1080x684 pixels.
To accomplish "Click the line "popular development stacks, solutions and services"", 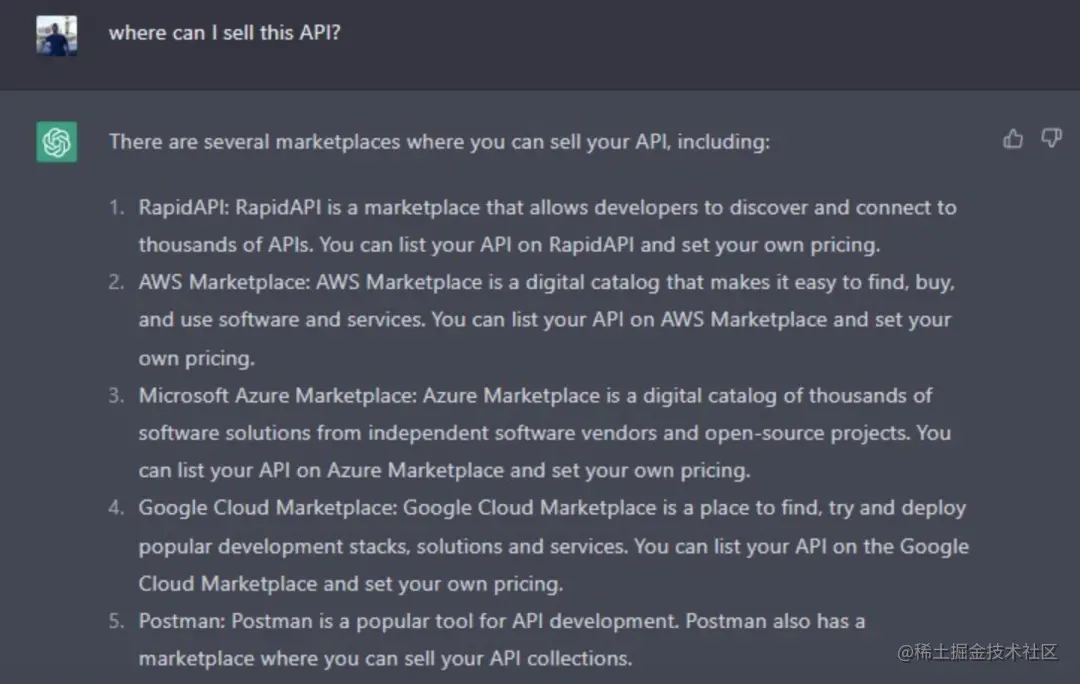I will click(554, 546).
